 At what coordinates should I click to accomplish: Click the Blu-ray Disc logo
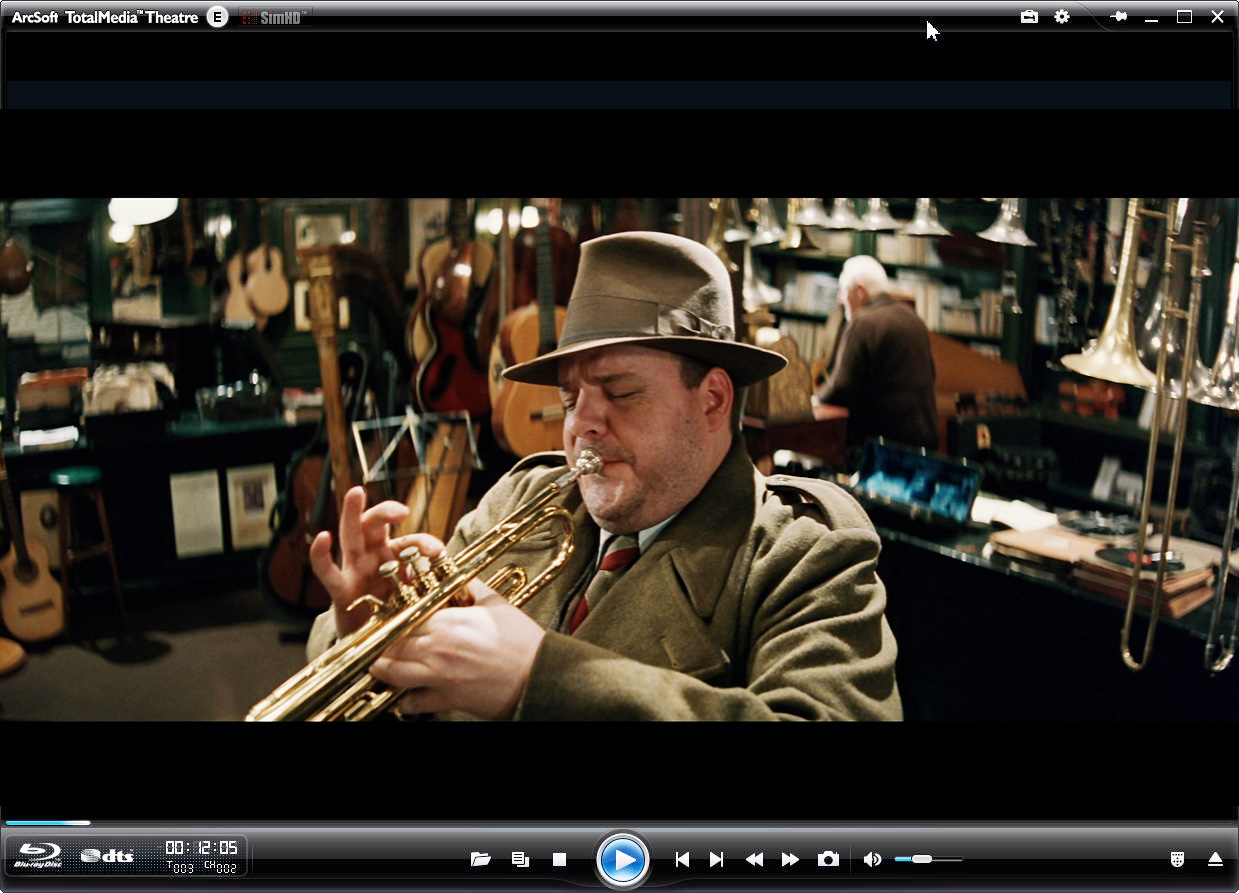pos(40,856)
